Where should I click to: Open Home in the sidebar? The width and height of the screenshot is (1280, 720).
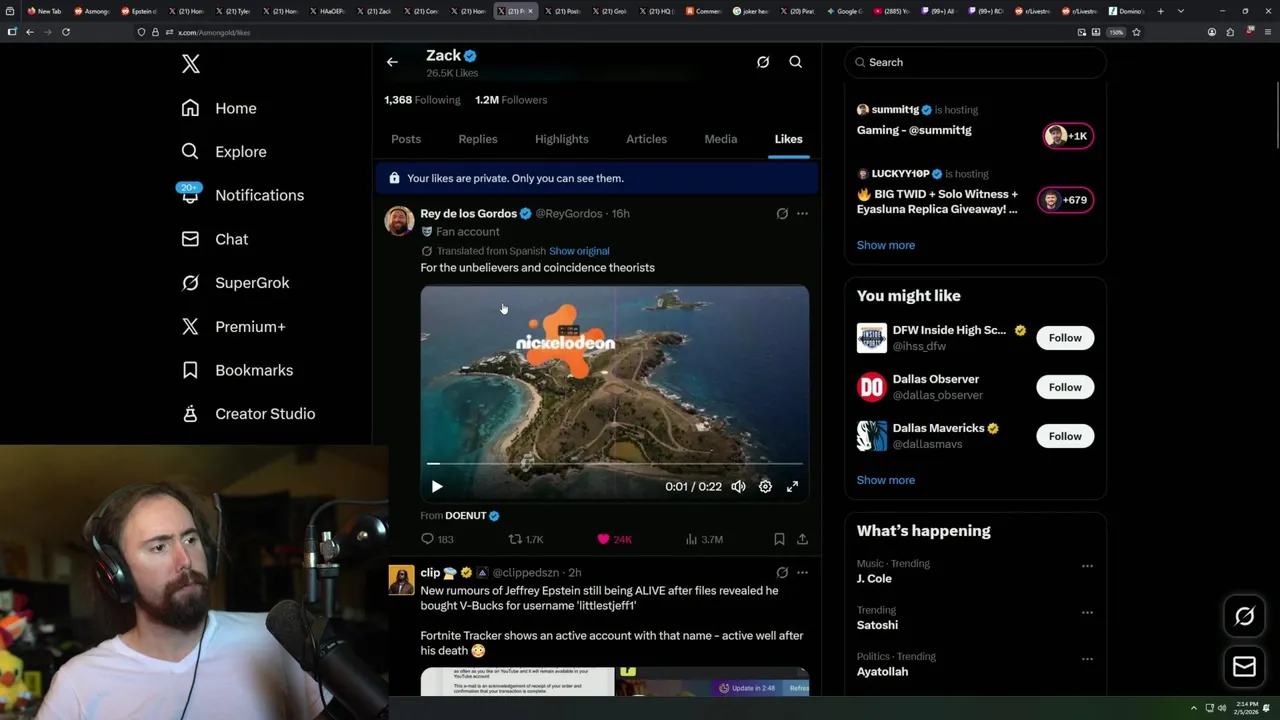[x=219, y=108]
